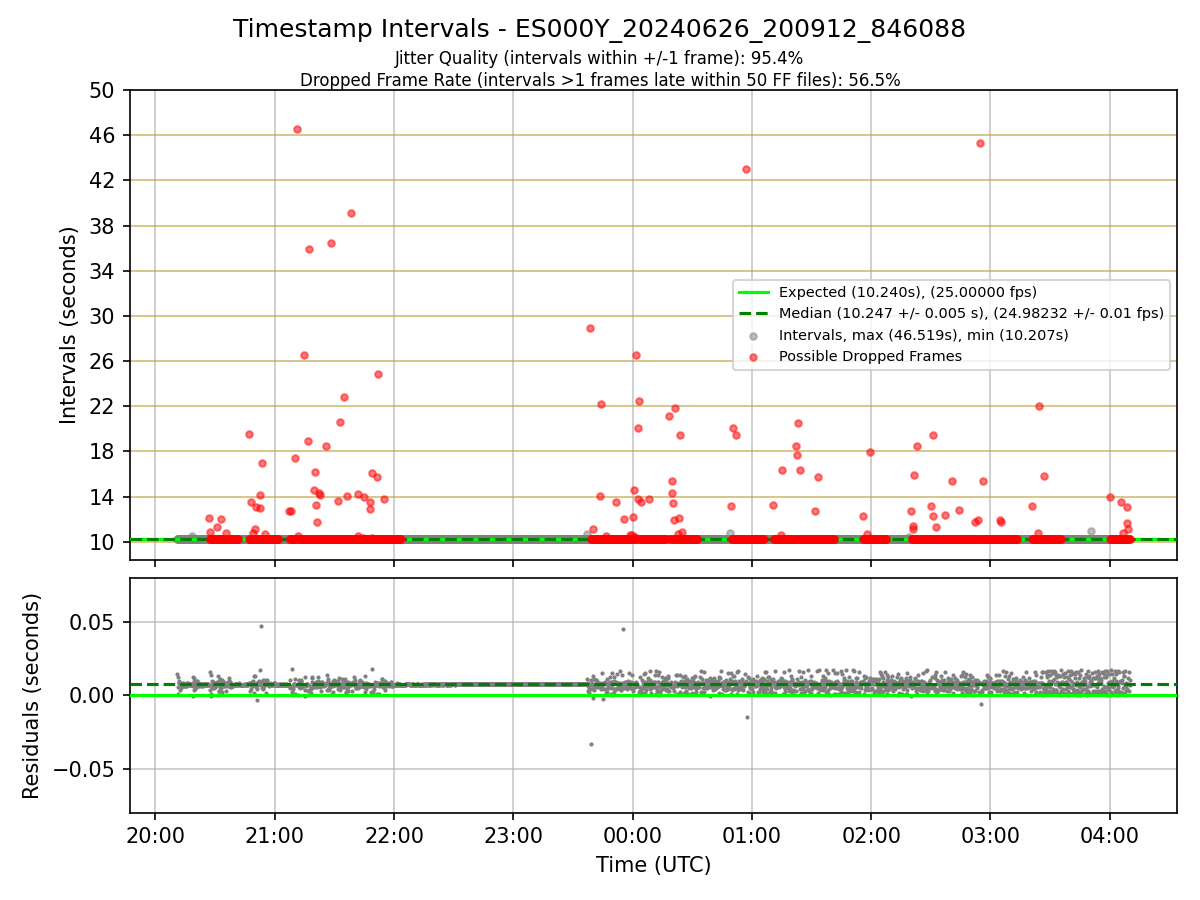This screenshot has height=900, width=1200.
Task: Click the red point at 39 seconds after 21:30
Action: point(351,213)
